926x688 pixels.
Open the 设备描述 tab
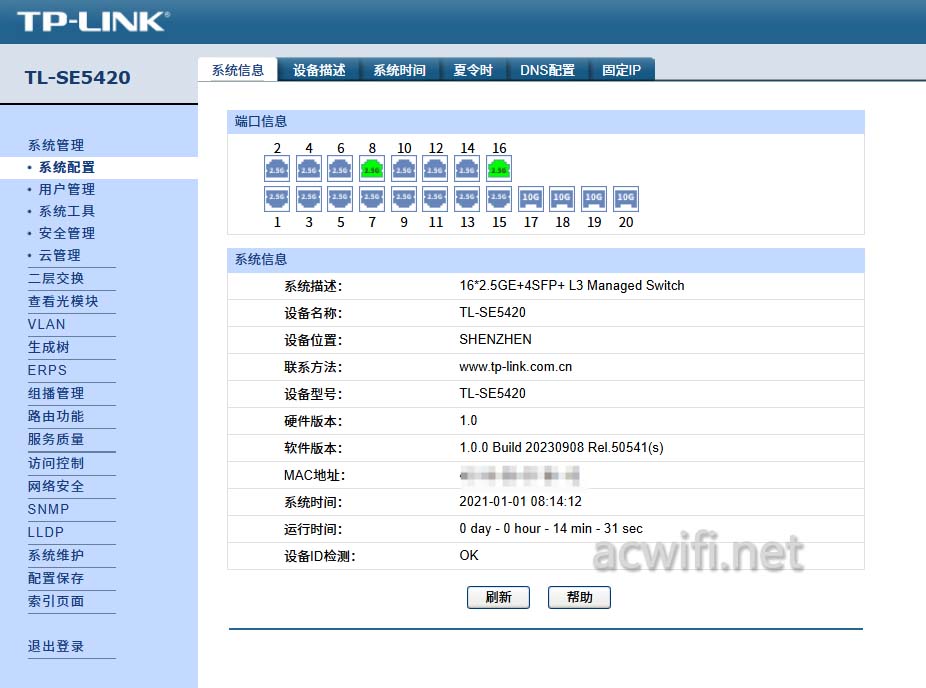pyautogui.click(x=319, y=70)
